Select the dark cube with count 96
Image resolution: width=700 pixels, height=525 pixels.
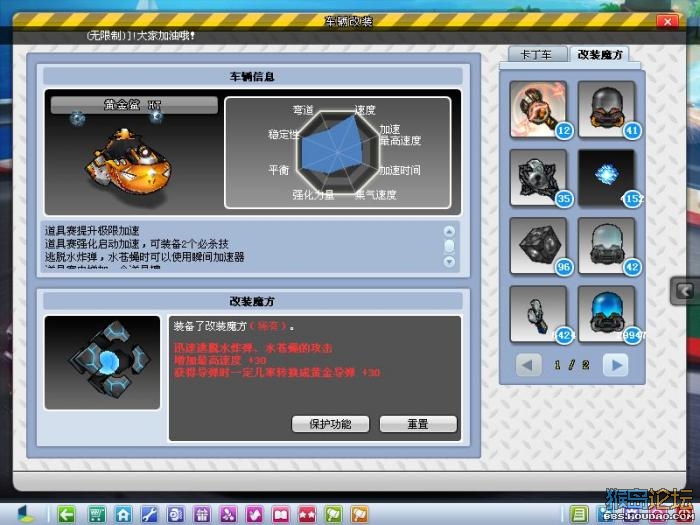pyautogui.click(x=538, y=246)
